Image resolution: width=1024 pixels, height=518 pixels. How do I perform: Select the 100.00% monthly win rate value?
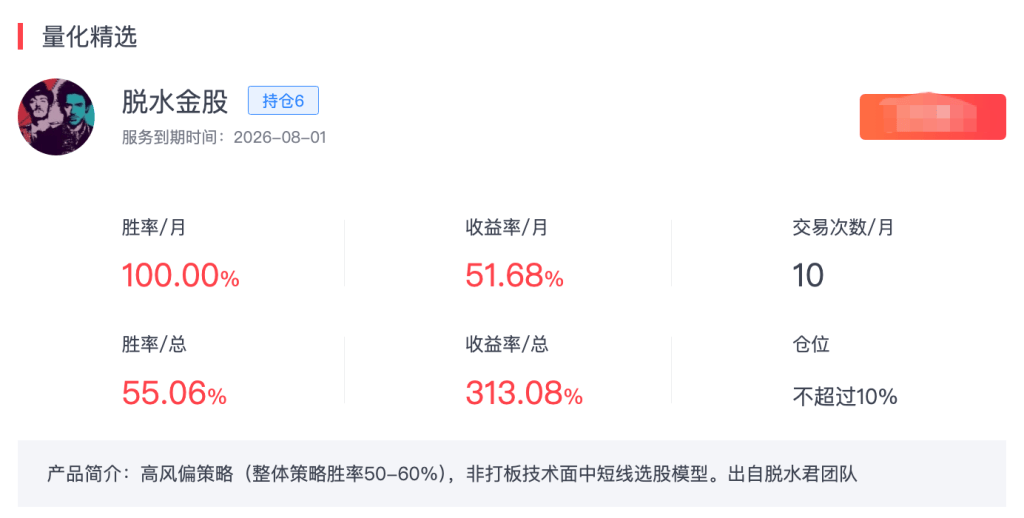pos(180,275)
